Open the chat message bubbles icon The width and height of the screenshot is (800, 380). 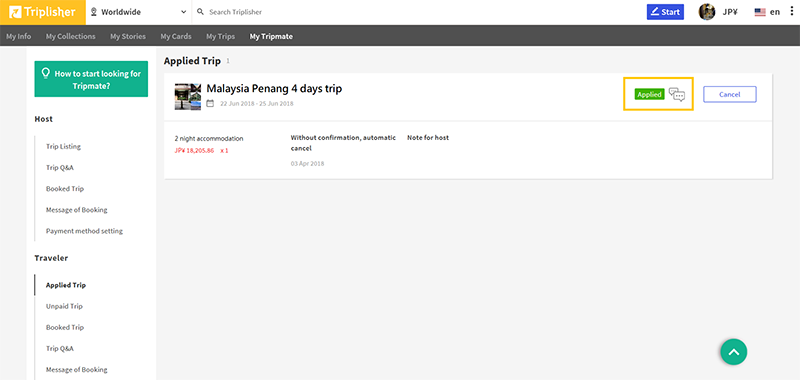click(677, 95)
